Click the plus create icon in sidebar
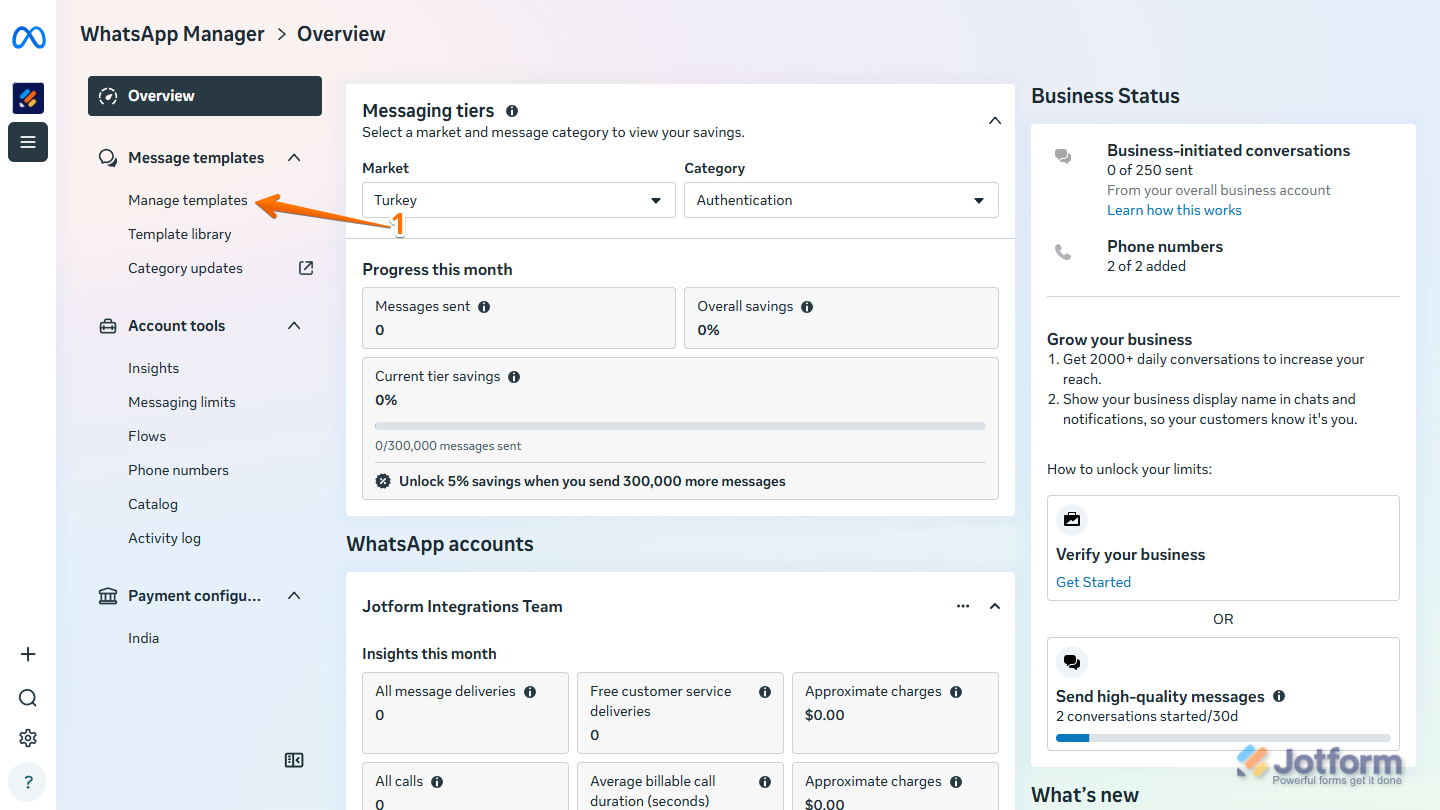 (x=28, y=654)
